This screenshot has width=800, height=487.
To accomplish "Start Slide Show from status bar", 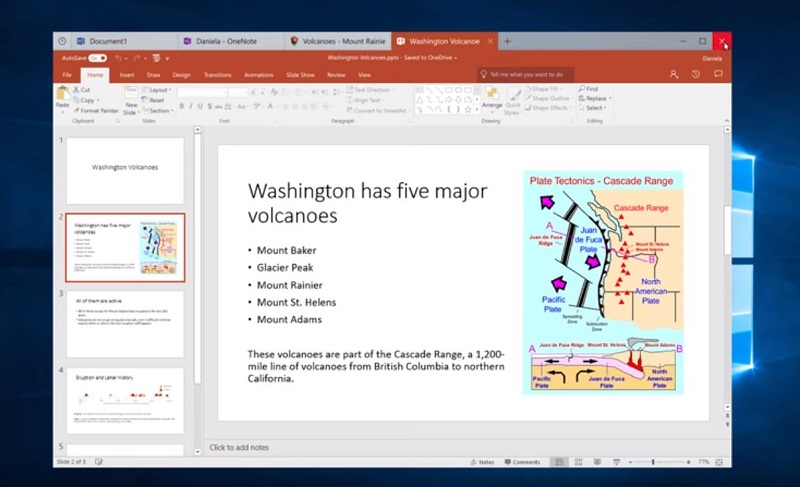I will coord(616,462).
